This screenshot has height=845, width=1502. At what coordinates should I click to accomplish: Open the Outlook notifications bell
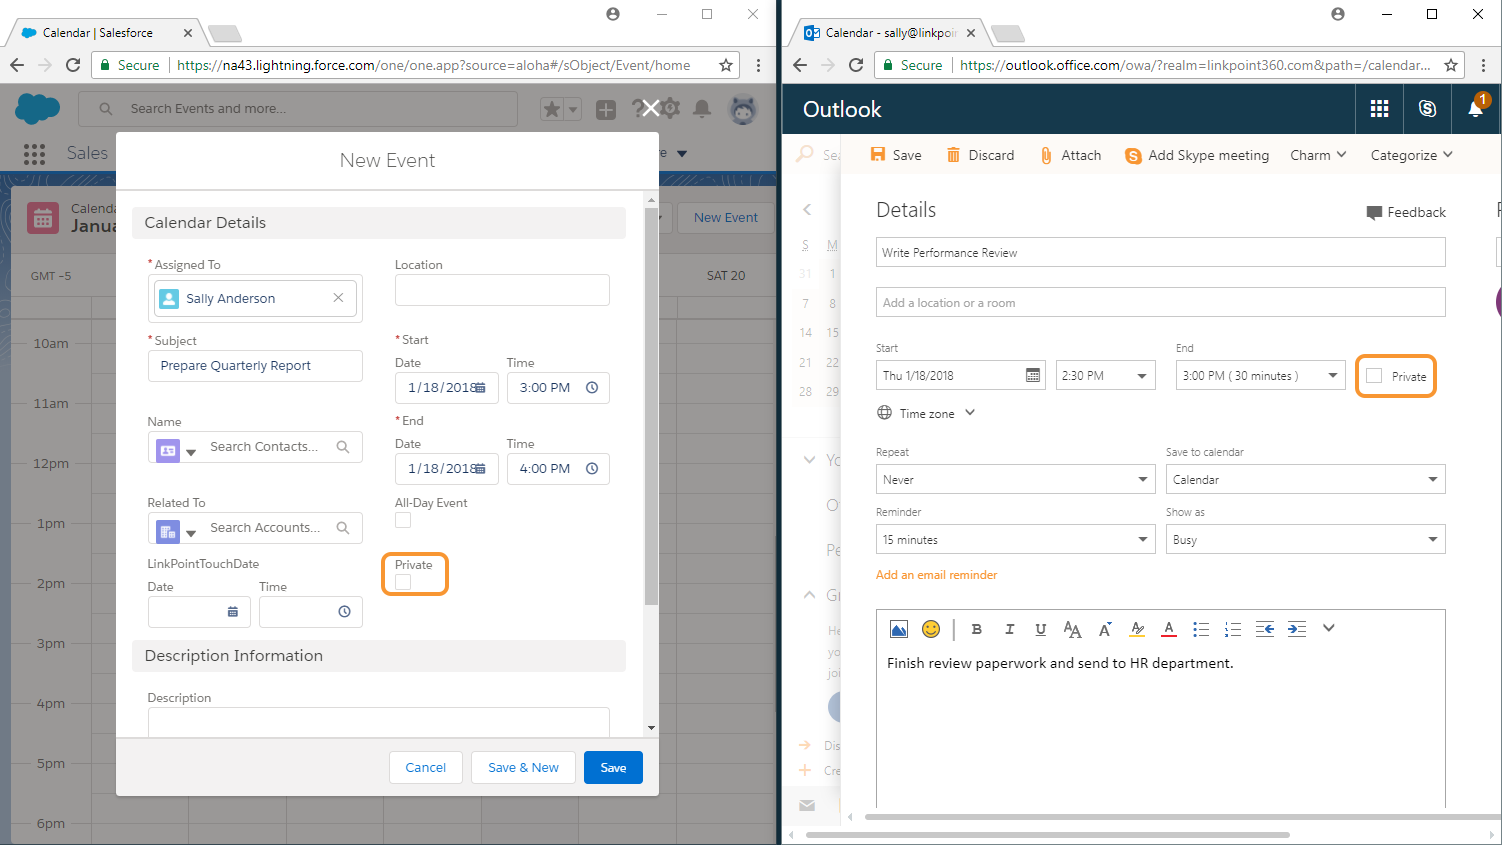click(x=1475, y=108)
